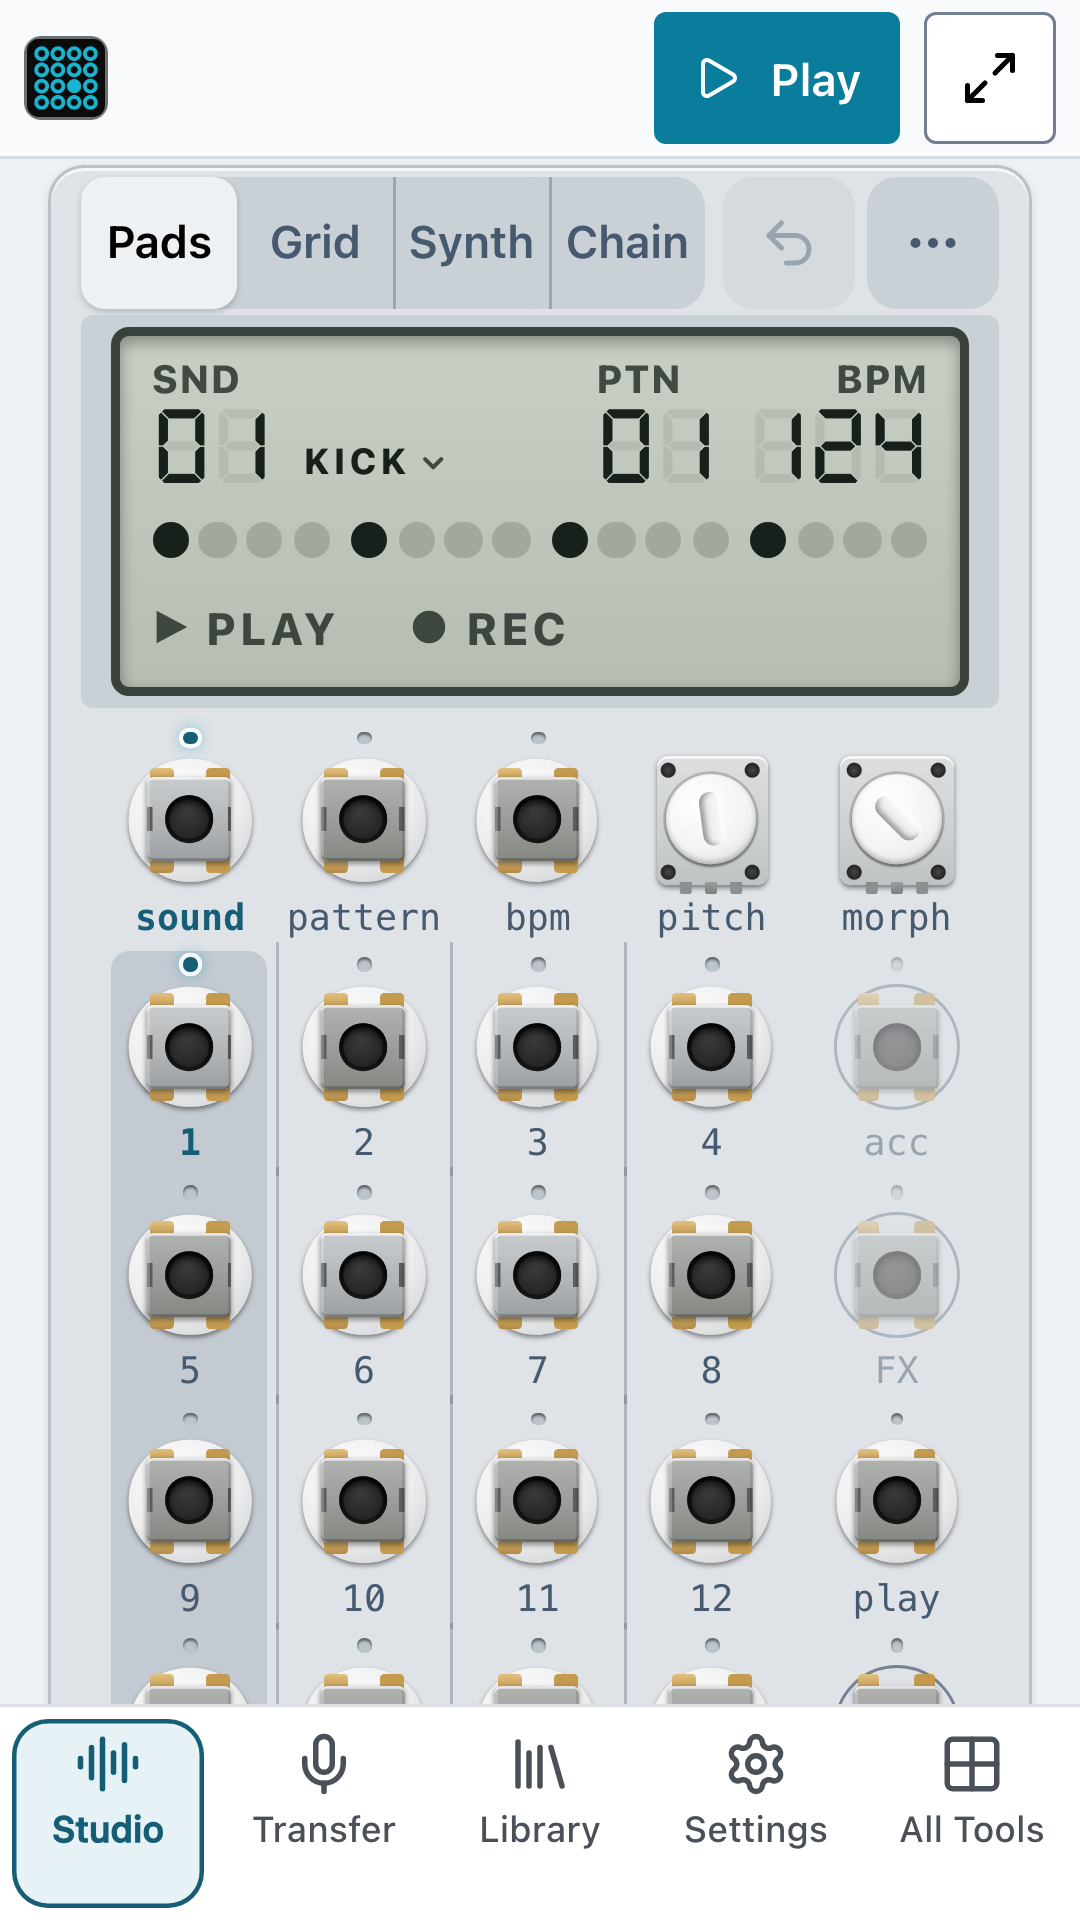This screenshot has width=1080, height=1920.
Task: Tap pad button 8
Action: click(x=711, y=1275)
